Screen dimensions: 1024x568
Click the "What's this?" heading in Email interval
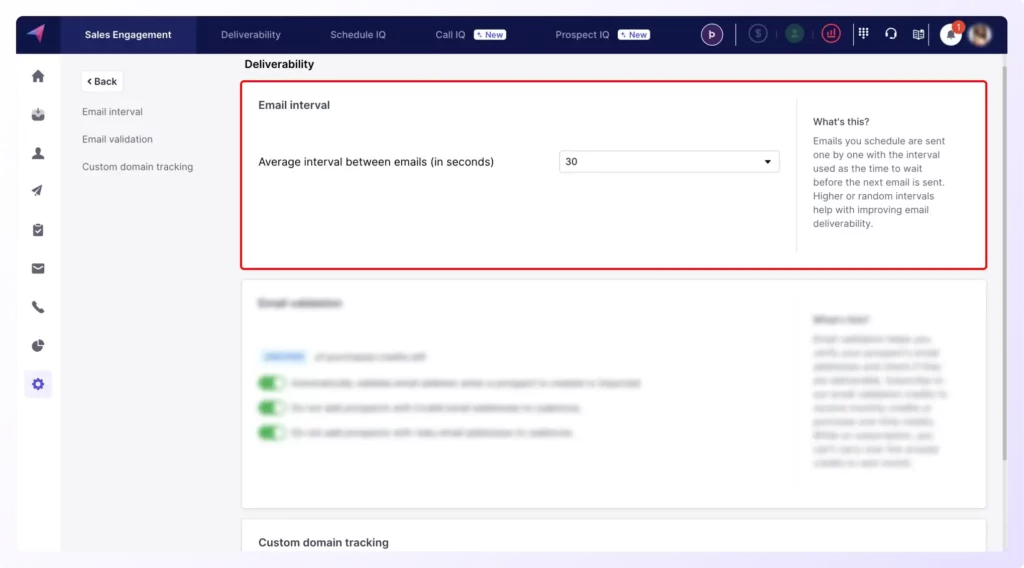pos(840,122)
